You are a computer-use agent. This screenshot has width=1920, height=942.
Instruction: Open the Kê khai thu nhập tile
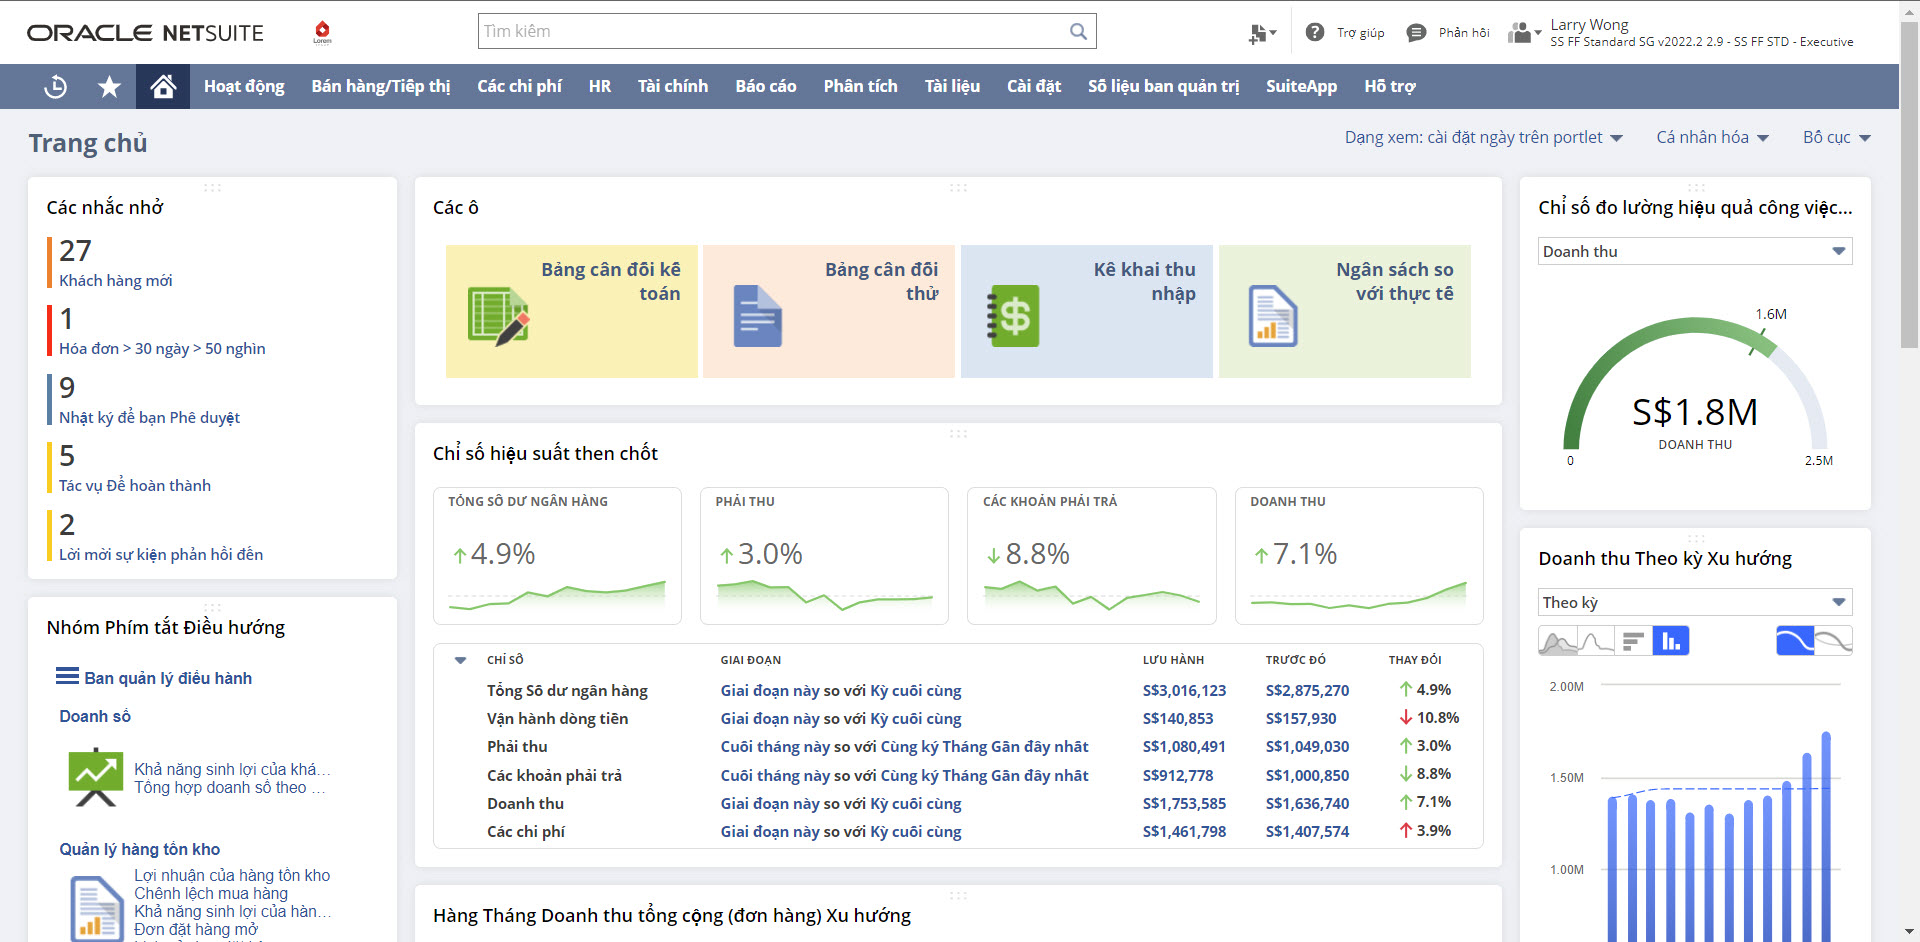(x=1087, y=311)
